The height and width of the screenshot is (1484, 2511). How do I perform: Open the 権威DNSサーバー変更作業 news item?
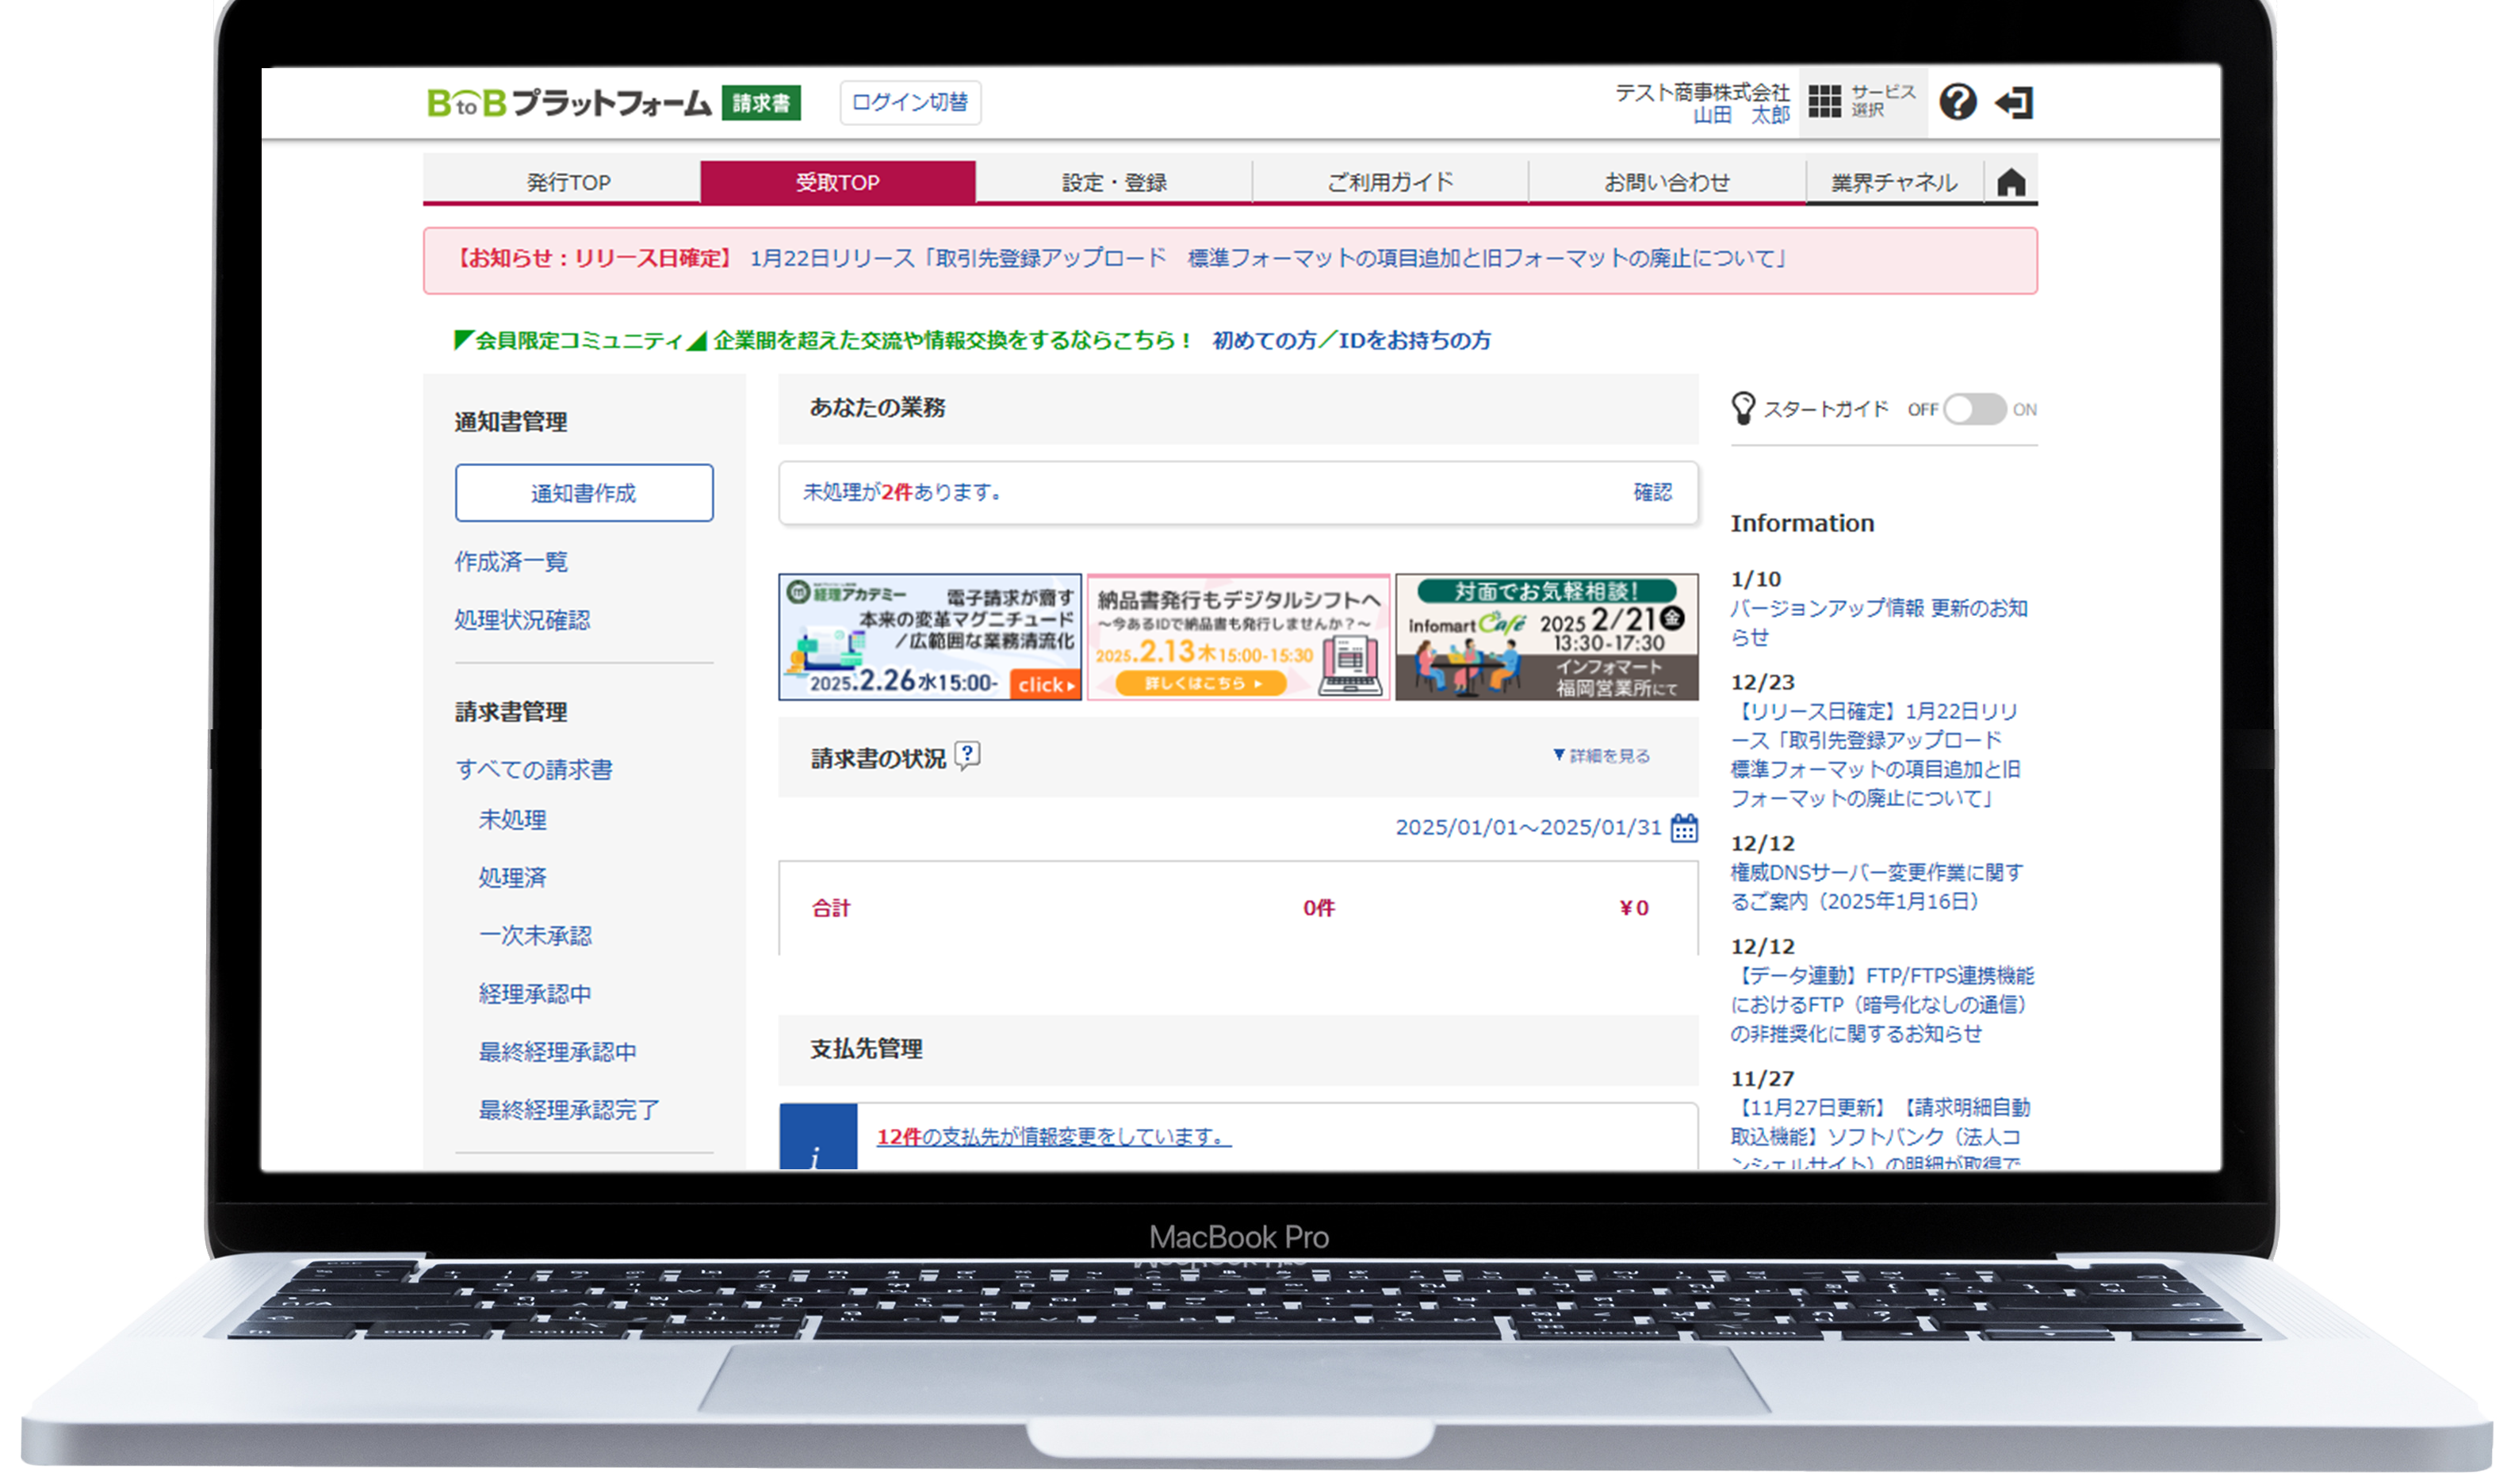[1877, 887]
